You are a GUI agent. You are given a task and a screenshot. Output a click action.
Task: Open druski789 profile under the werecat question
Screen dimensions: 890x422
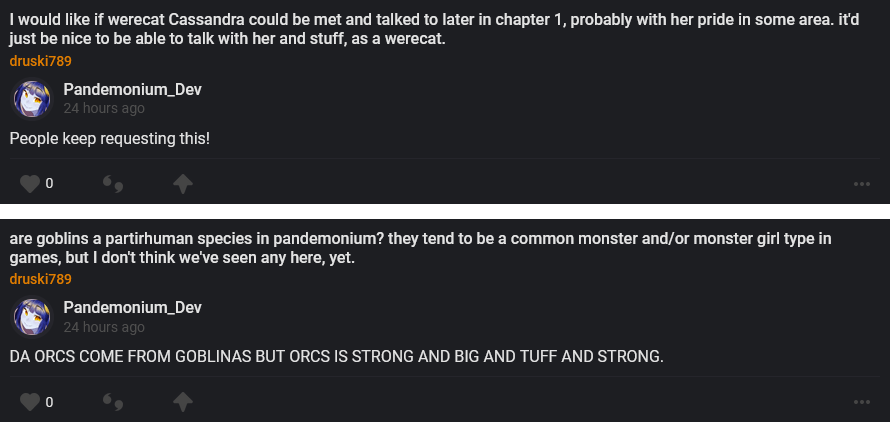pyautogui.click(x=41, y=60)
